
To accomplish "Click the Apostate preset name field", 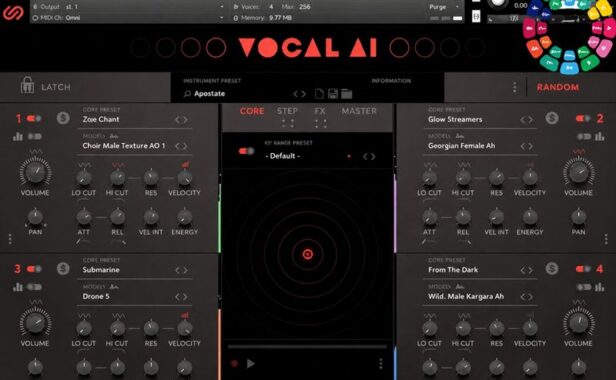I will (209, 94).
